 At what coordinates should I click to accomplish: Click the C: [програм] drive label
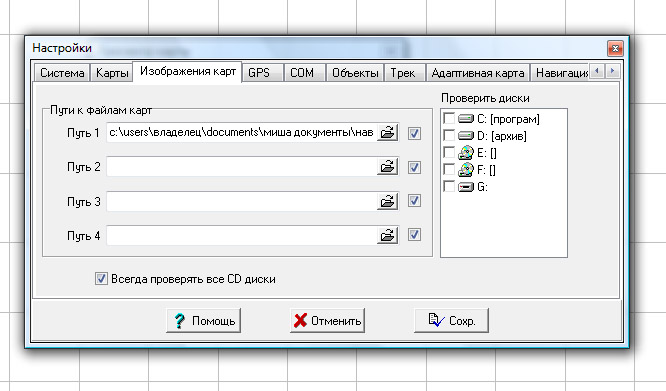pyautogui.click(x=508, y=119)
